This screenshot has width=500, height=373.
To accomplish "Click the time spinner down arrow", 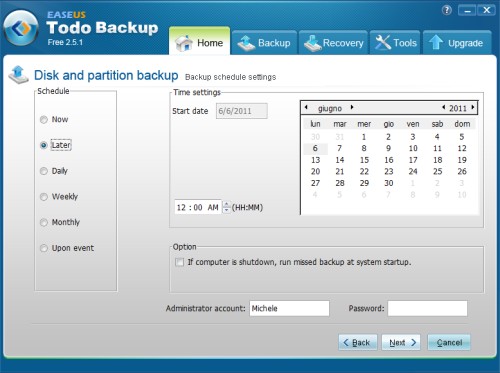I will click(x=226, y=210).
